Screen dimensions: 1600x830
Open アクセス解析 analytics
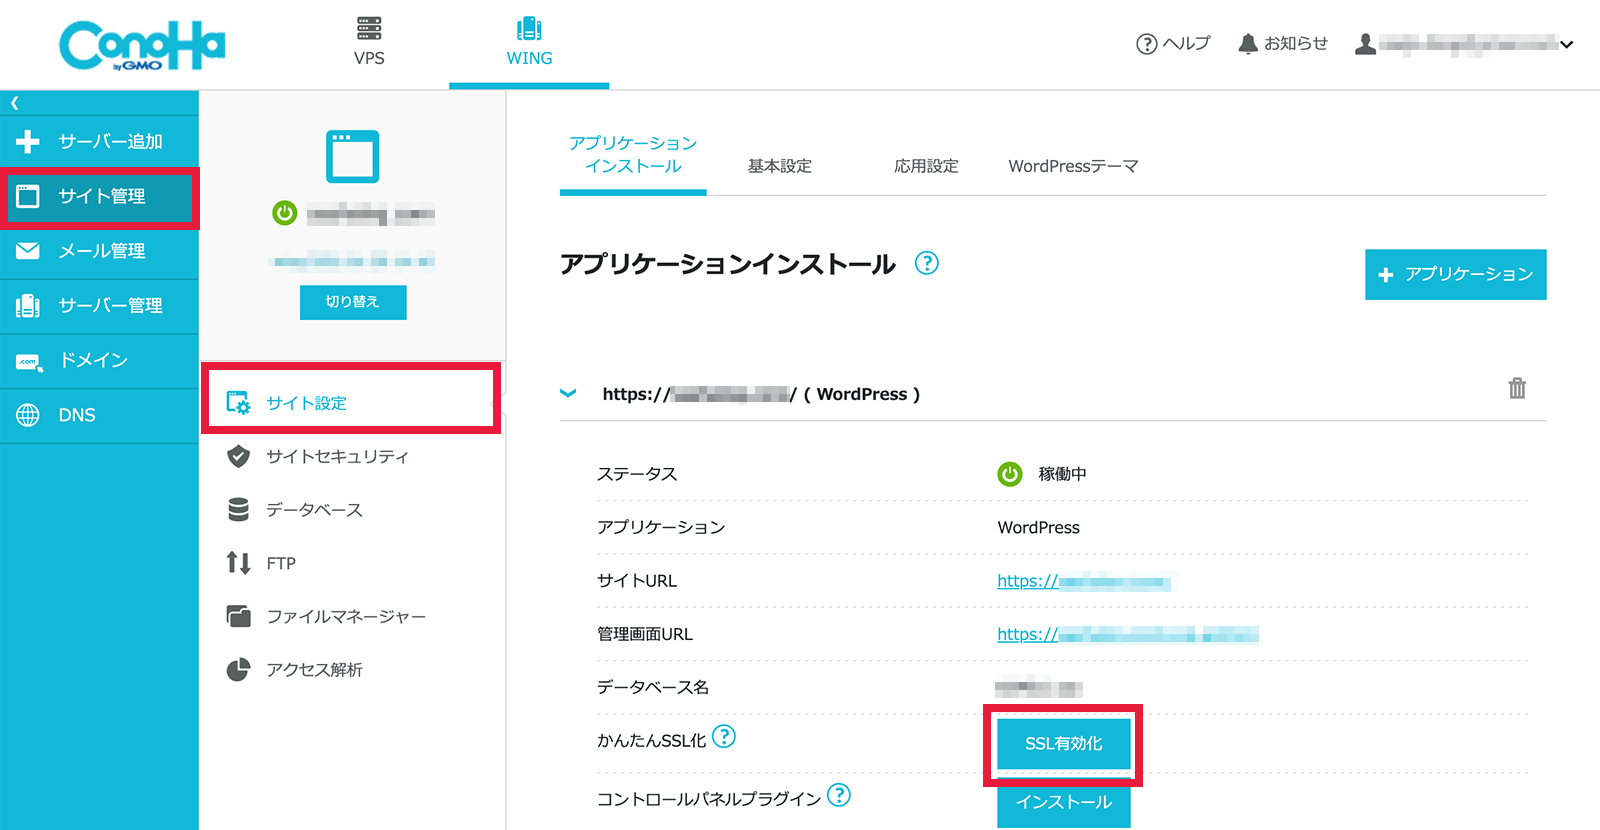(x=314, y=669)
